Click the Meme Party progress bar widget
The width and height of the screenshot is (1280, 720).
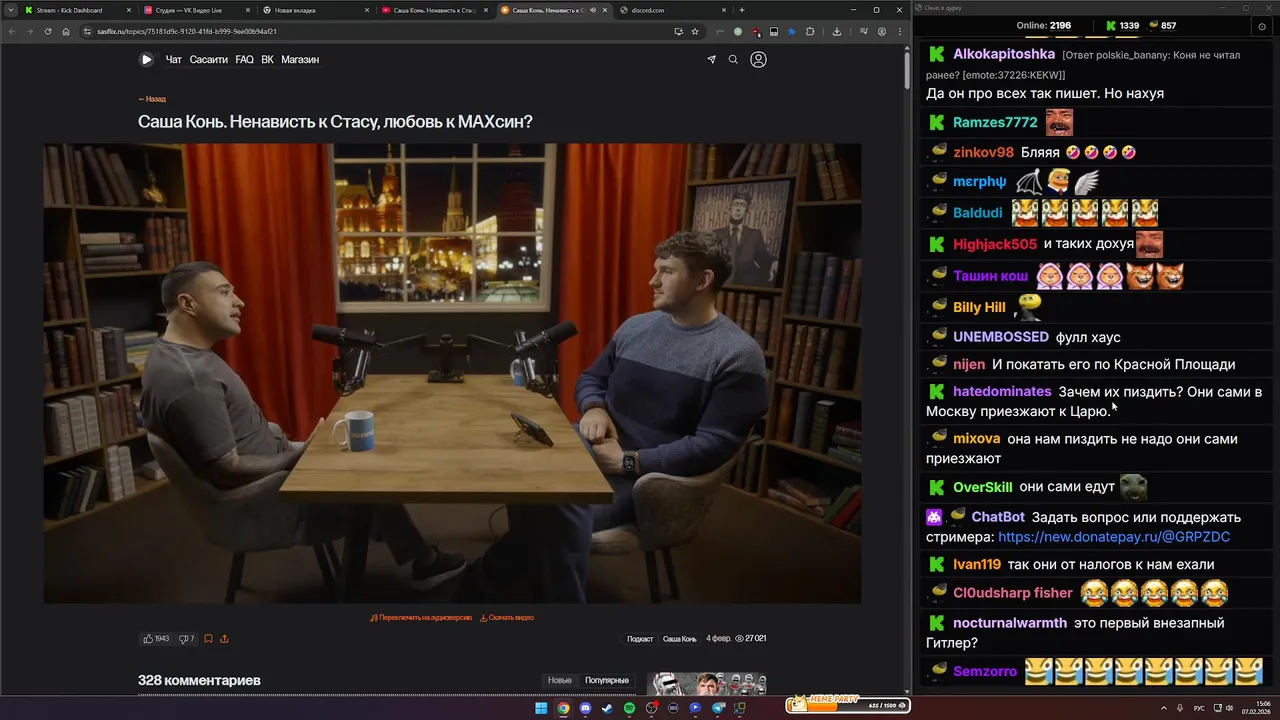(x=847, y=705)
